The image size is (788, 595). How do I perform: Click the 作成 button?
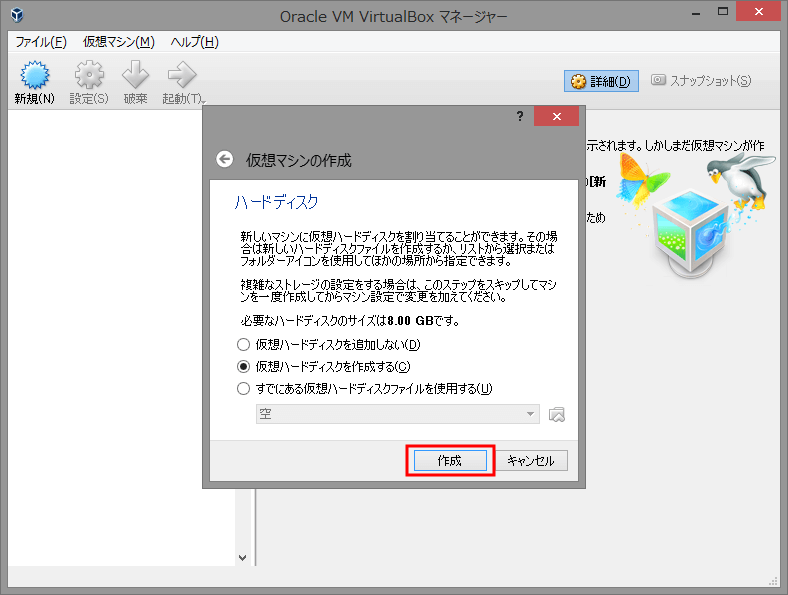coord(450,460)
